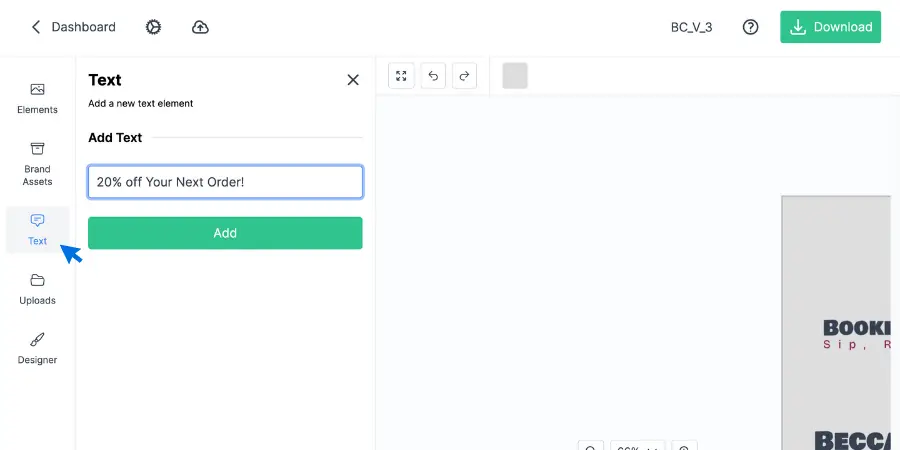
Task: Click the green Add button
Action: (x=225, y=233)
